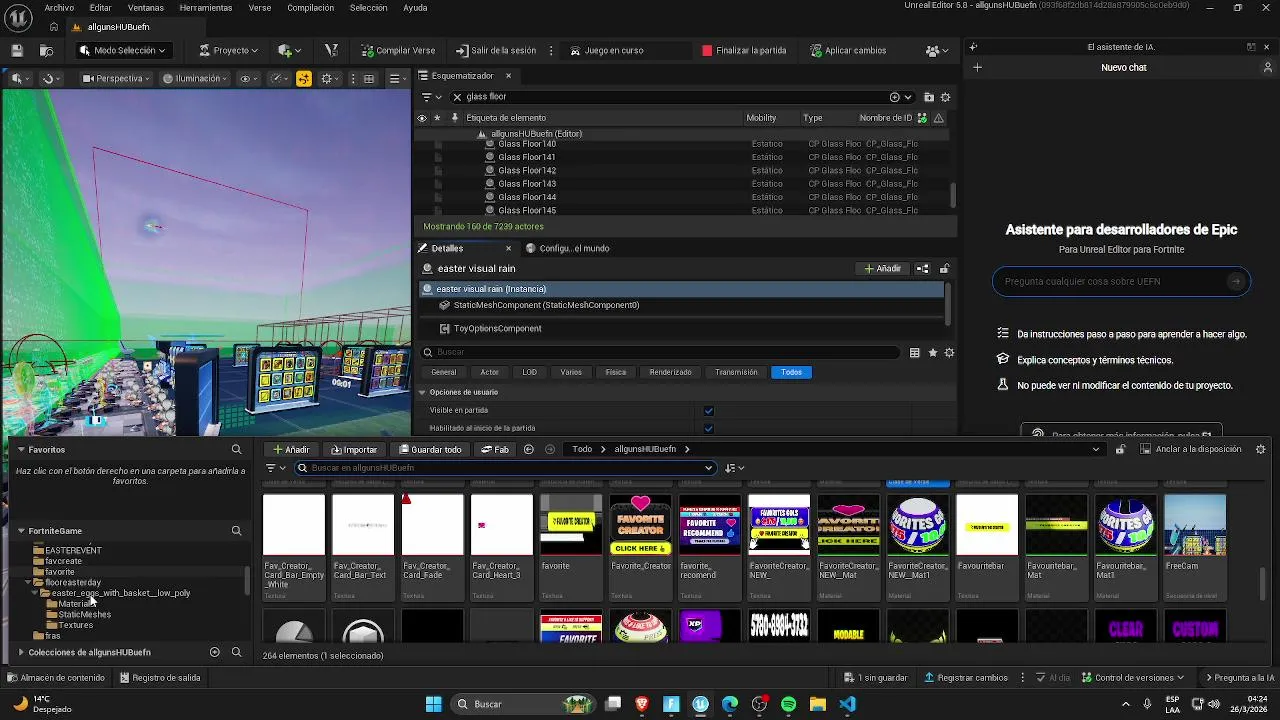Open the outliner settings gear

pos(945,97)
